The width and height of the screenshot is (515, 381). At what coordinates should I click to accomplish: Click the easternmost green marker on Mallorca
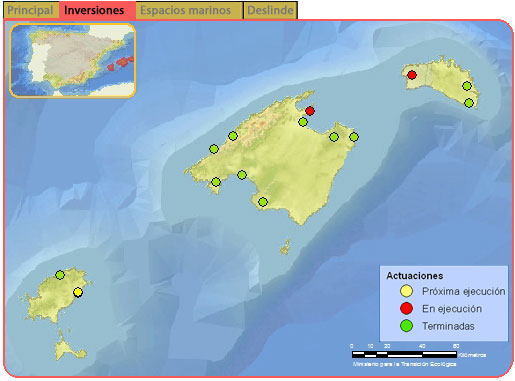click(354, 137)
